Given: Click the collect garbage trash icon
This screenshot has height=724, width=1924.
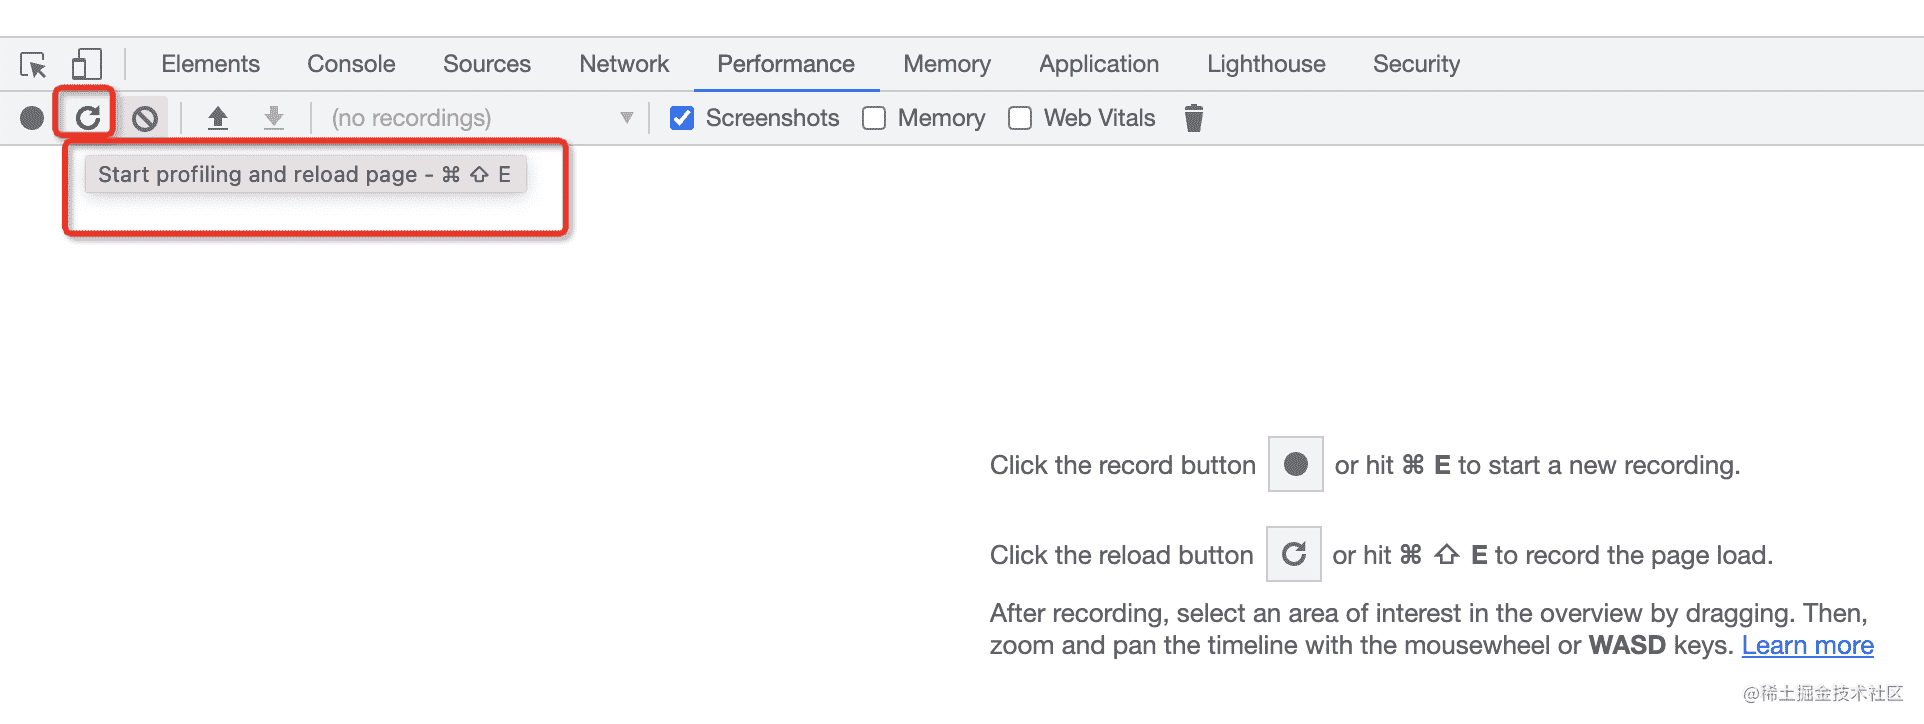Looking at the screenshot, I should coord(1193,119).
